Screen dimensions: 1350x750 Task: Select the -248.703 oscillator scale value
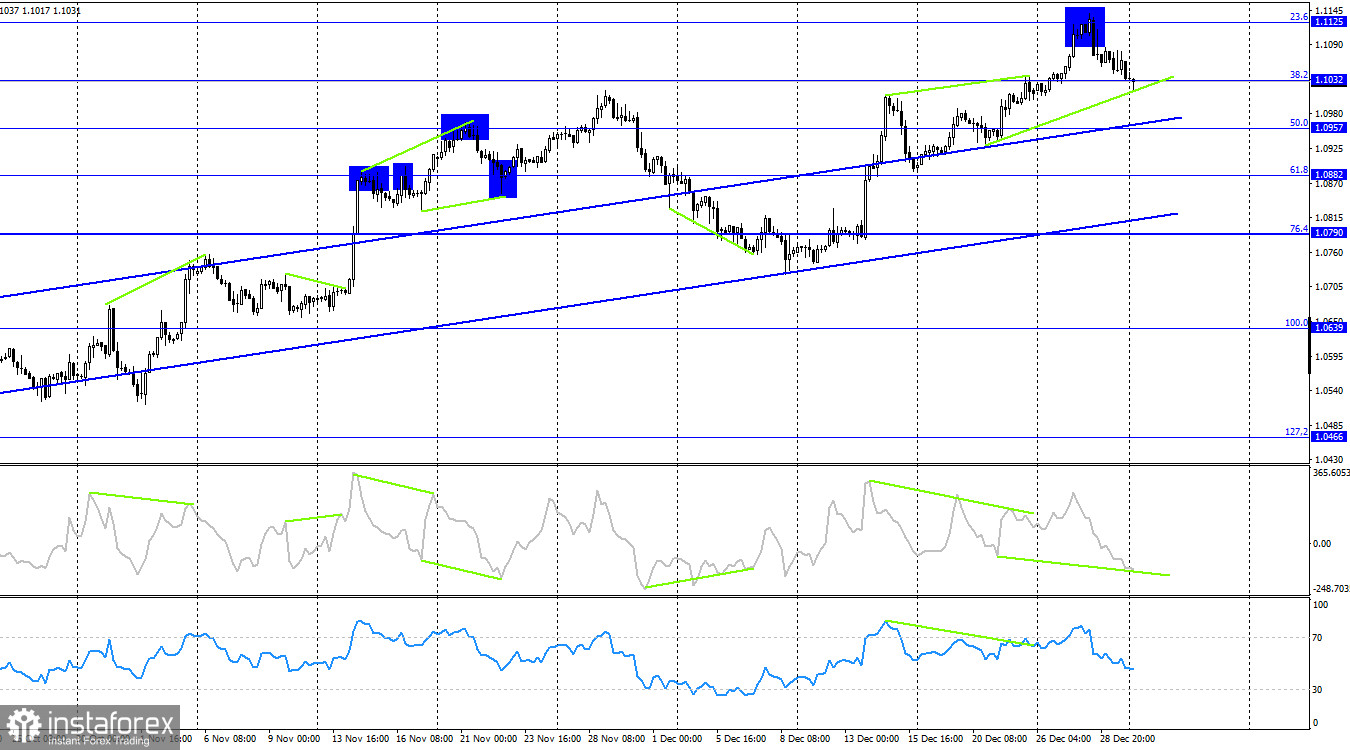[x=1329, y=590]
